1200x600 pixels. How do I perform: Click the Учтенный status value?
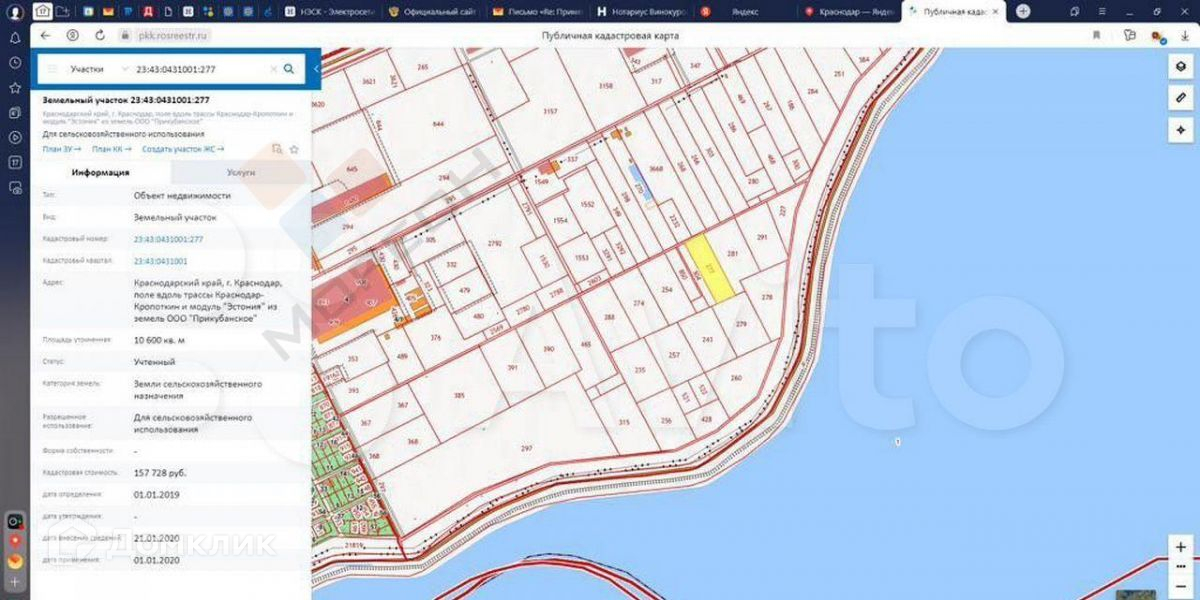[155, 361]
